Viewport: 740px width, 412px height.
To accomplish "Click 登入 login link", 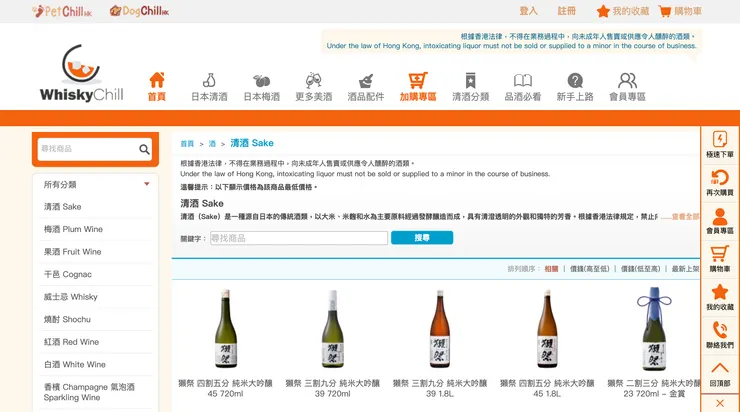I will pos(528,11).
